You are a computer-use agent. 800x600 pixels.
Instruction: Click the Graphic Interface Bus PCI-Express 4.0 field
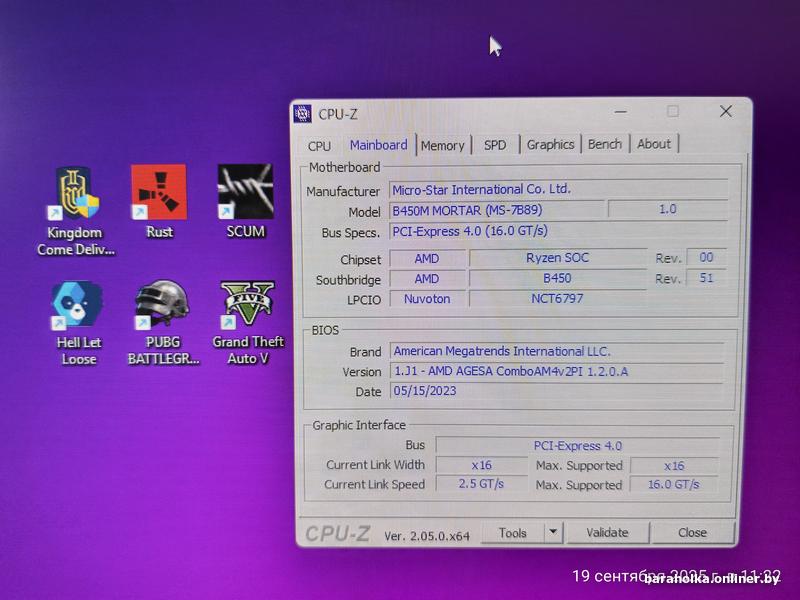click(578, 445)
